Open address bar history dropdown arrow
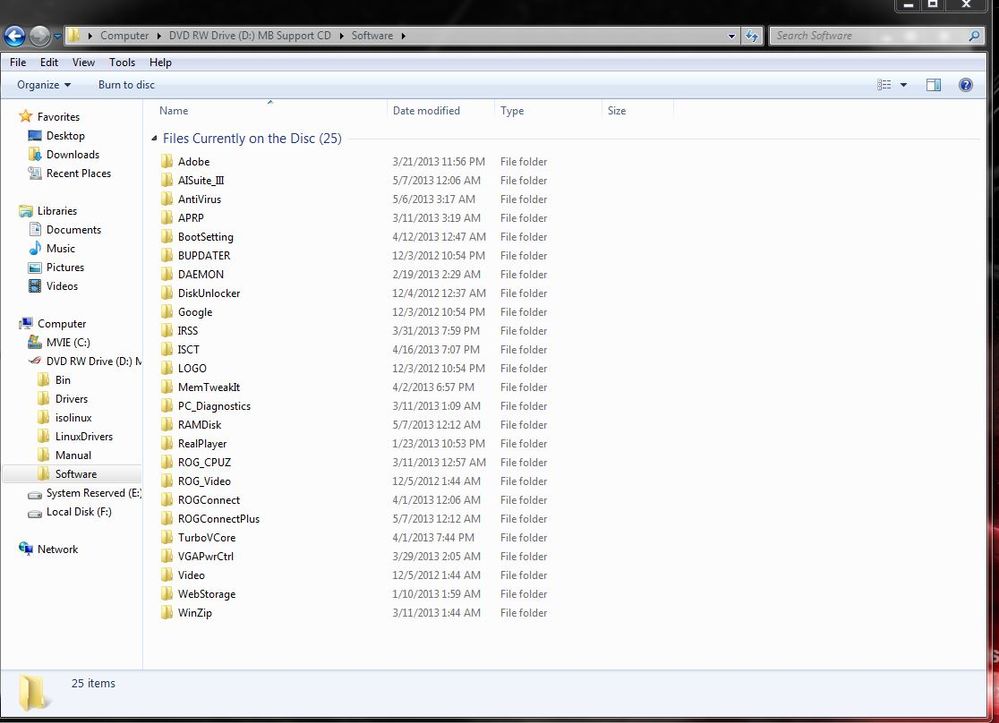999x723 pixels. click(731, 36)
